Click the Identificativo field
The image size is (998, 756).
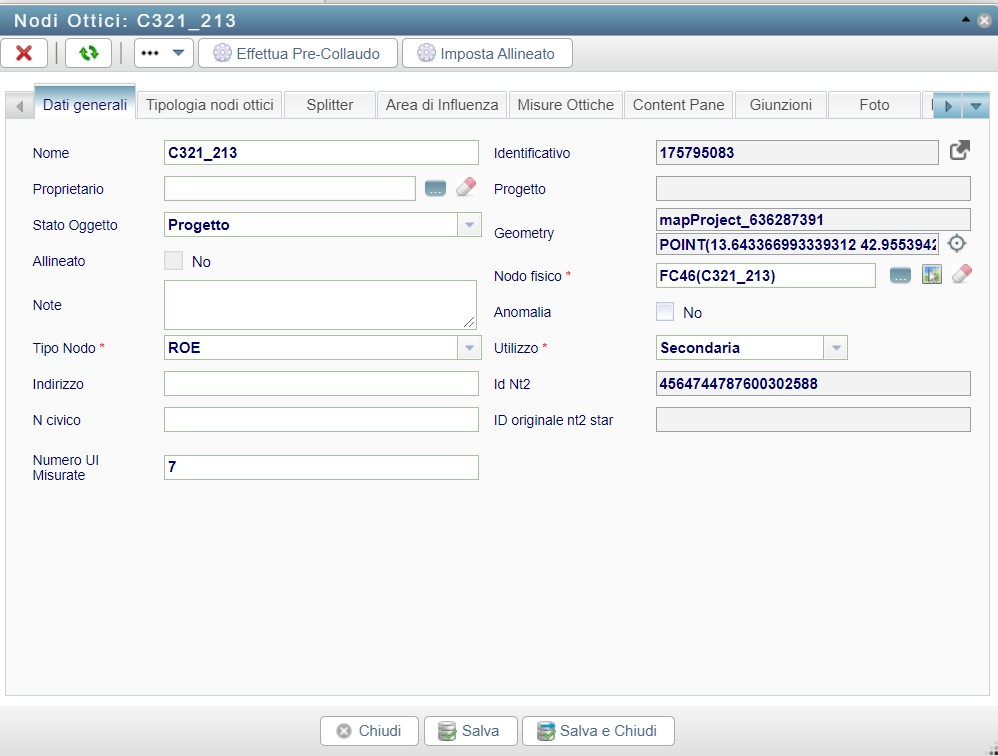tap(797, 153)
